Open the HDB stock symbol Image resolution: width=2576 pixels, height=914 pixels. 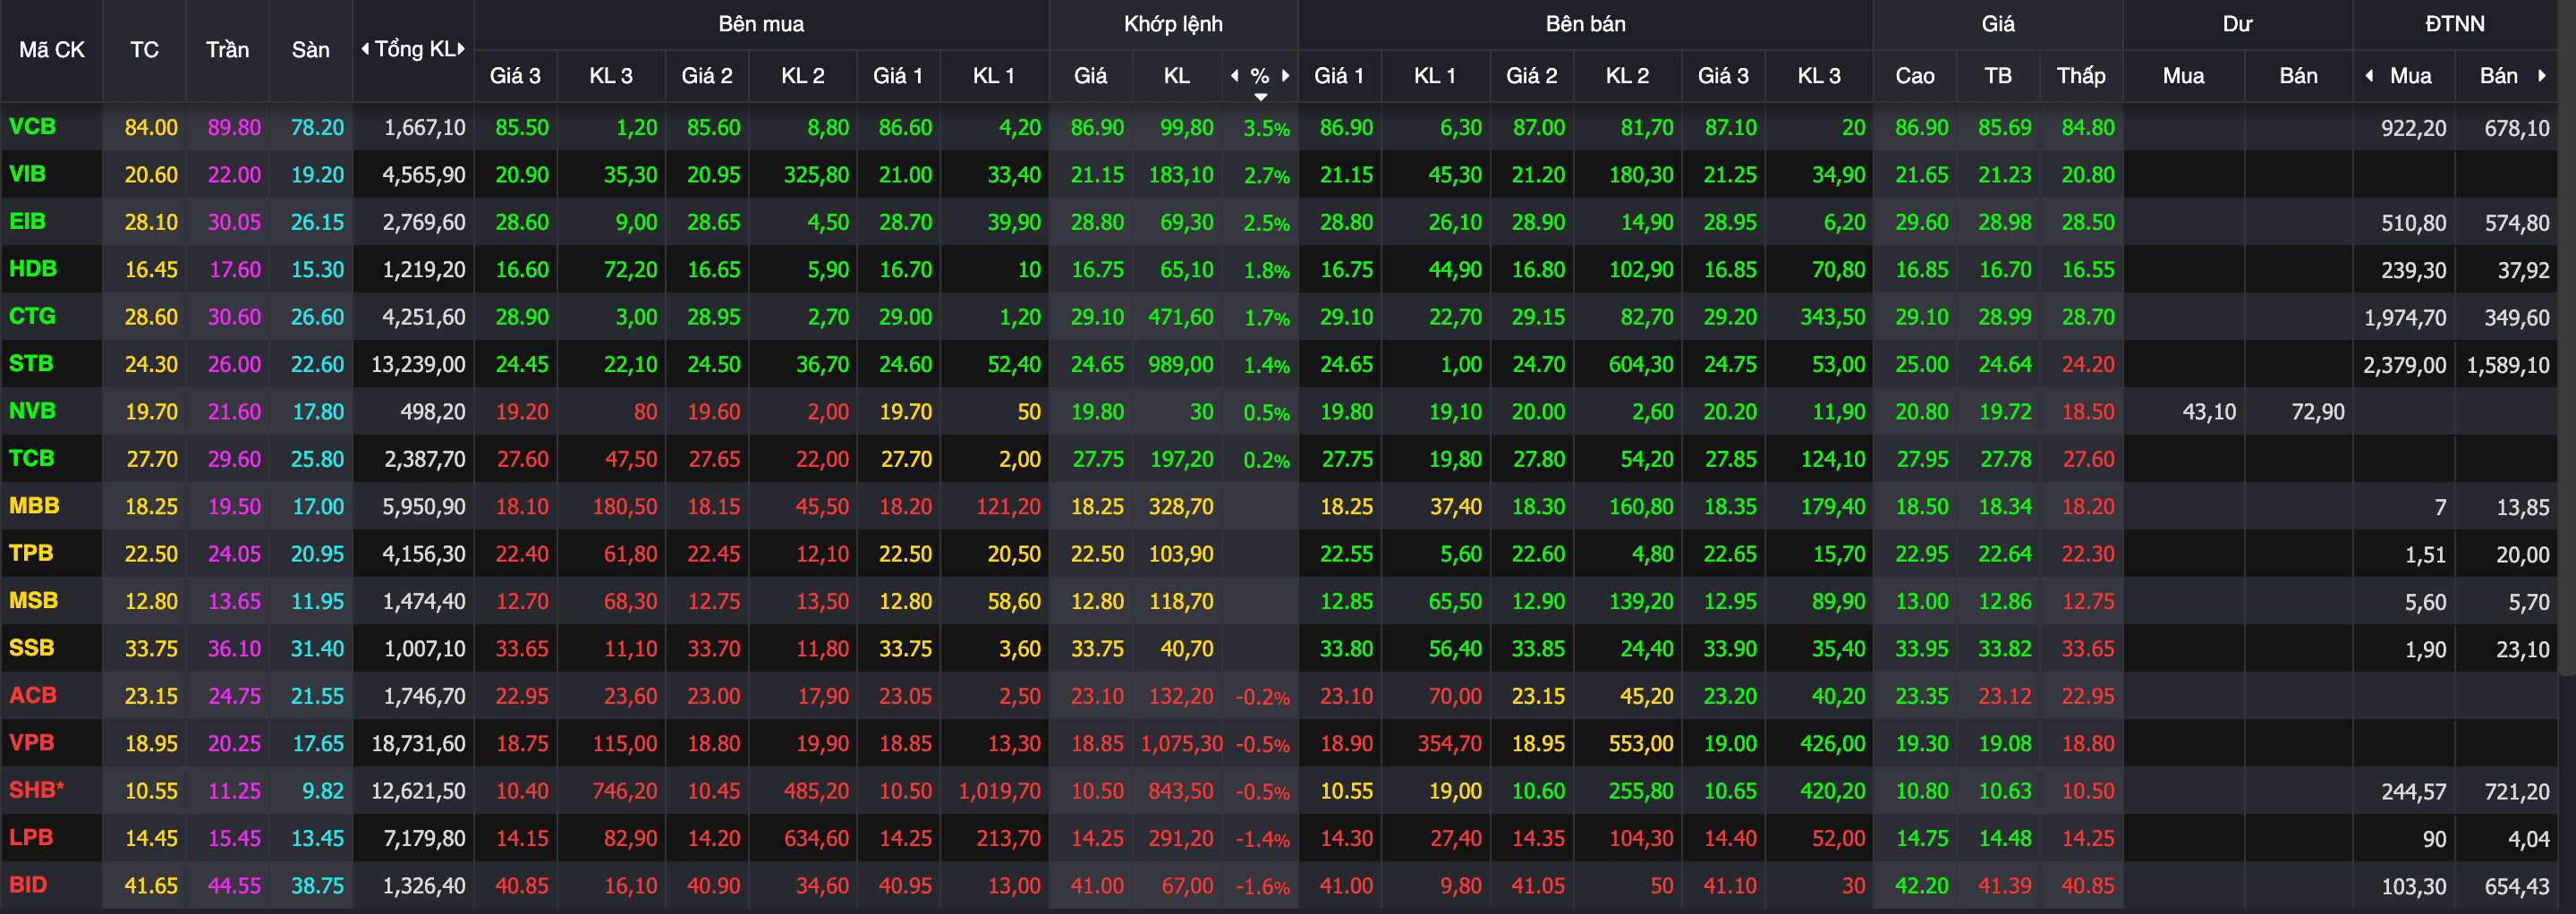coord(32,269)
